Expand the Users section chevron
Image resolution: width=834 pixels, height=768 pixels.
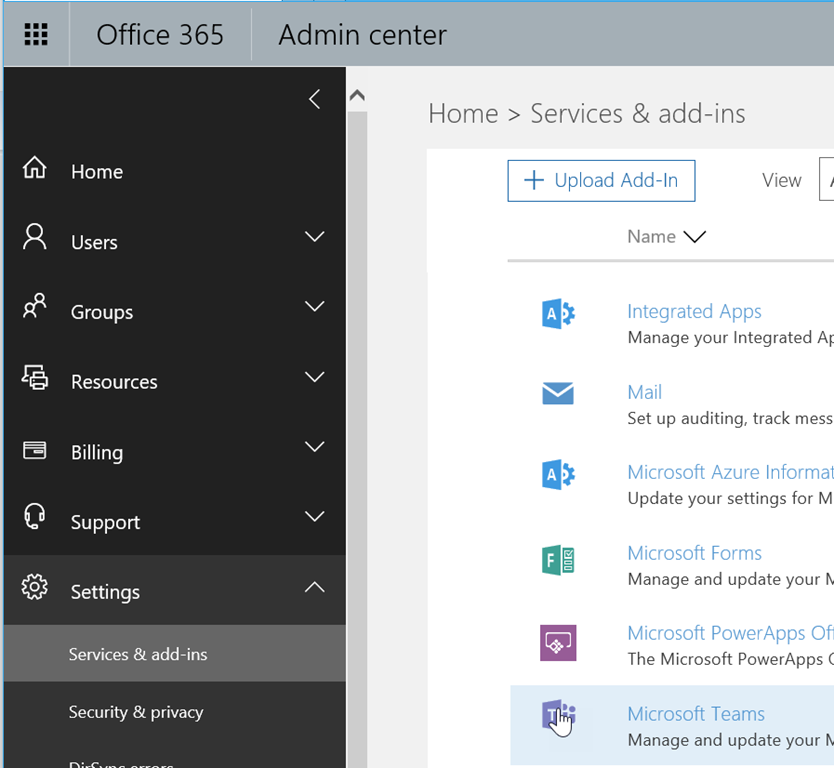(314, 237)
